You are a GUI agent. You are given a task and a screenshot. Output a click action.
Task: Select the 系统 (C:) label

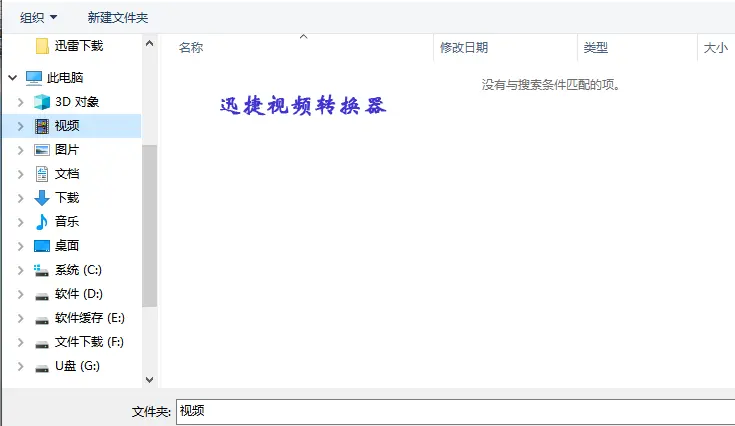pyautogui.click(x=78, y=270)
